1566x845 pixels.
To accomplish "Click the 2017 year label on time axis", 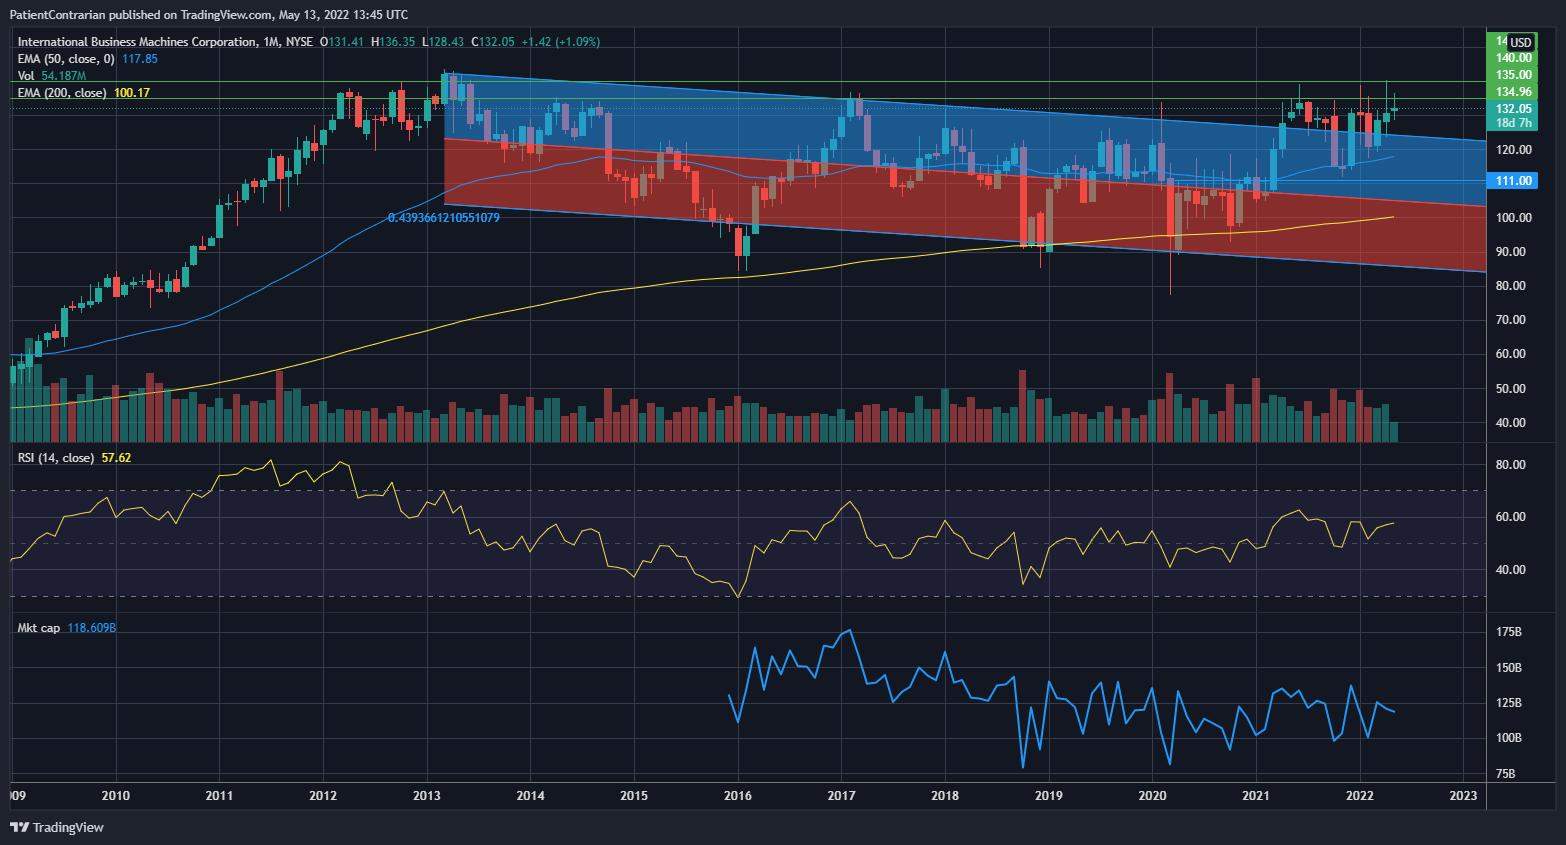I will click(x=842, y=796).
